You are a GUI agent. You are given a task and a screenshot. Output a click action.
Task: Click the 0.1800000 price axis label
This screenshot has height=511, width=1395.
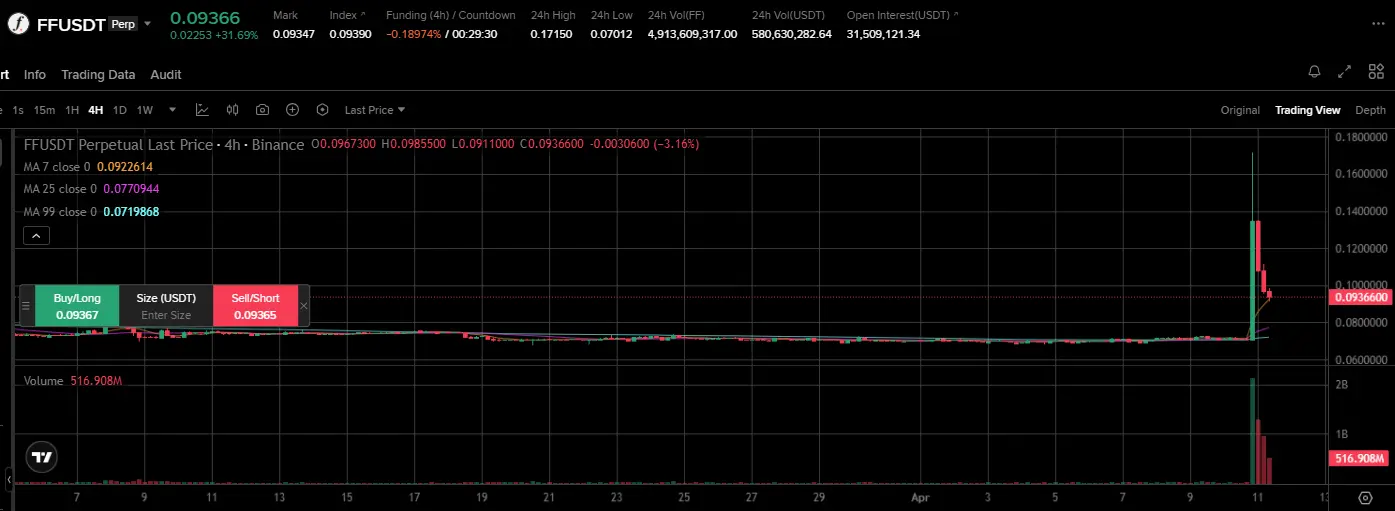(x=1361, y=137)
